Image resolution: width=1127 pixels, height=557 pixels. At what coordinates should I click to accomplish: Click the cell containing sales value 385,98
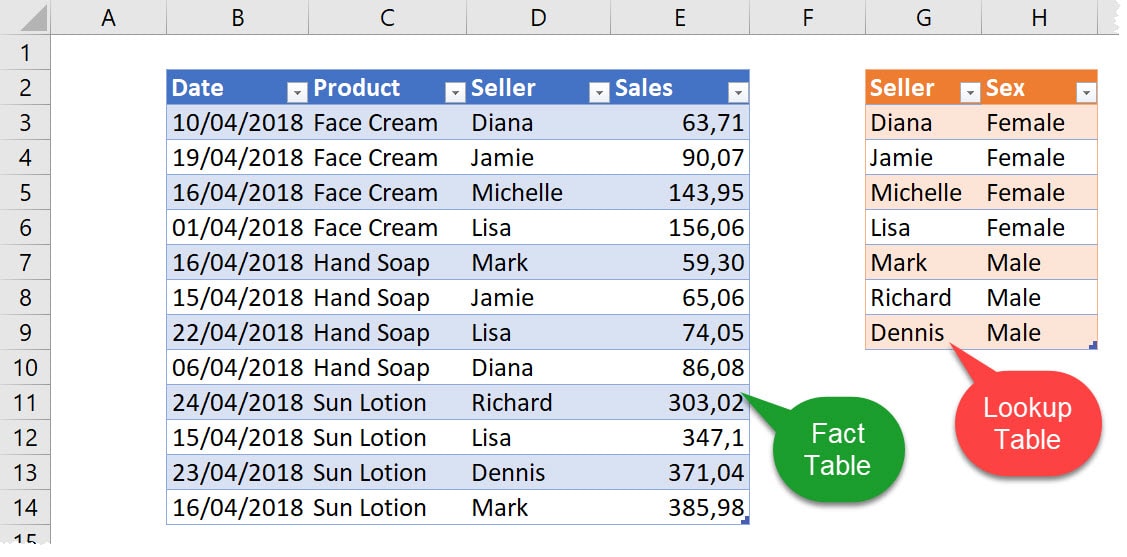tap(680, 508)
